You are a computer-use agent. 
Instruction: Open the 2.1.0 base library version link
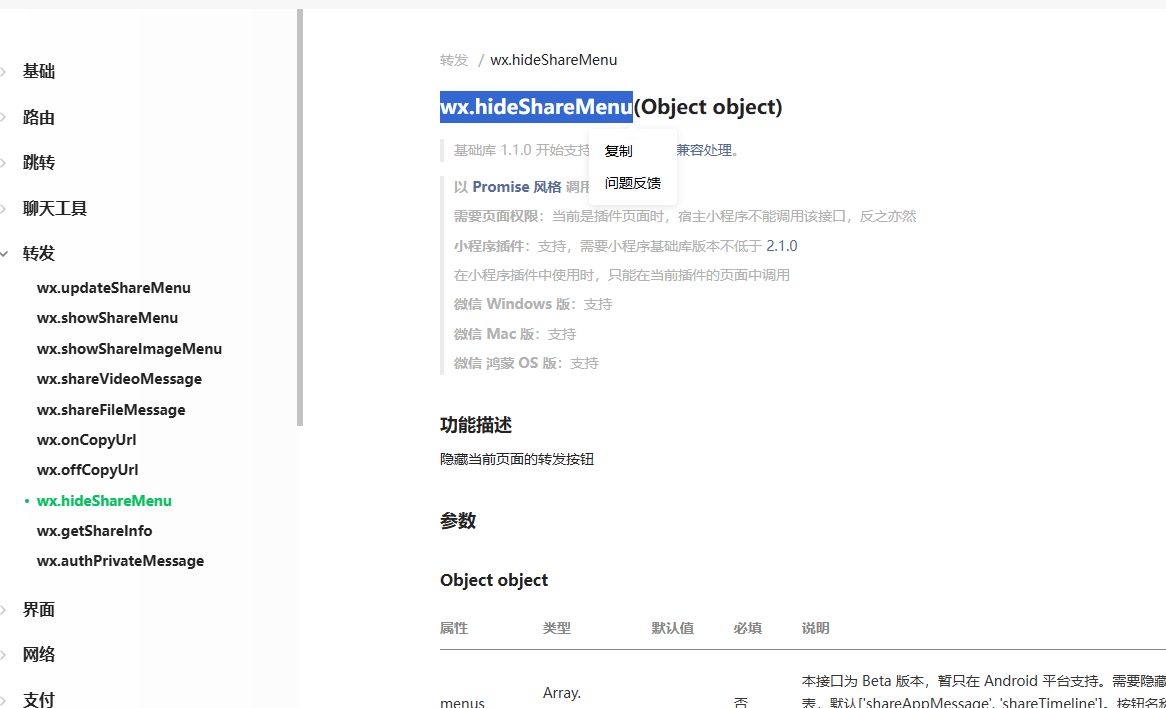(x=782, y=246)
